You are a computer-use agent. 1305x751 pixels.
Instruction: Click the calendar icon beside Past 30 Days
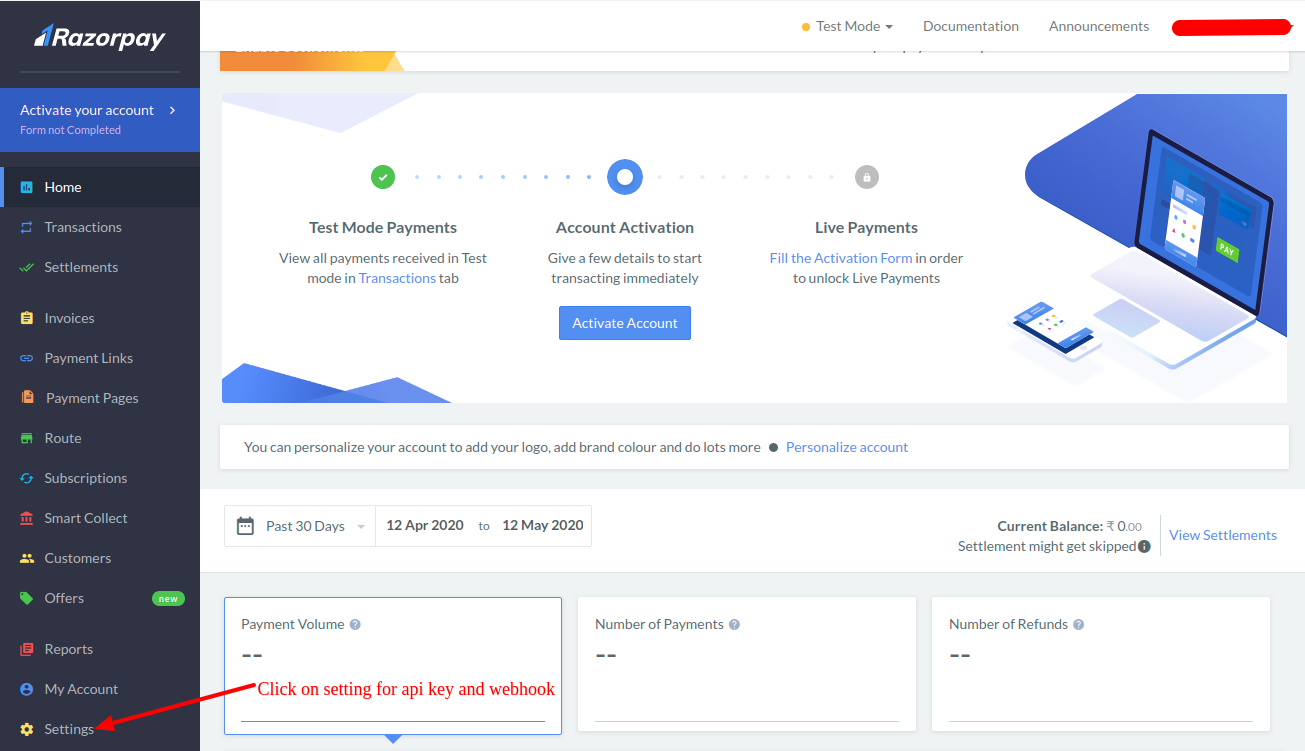point(245,526)
